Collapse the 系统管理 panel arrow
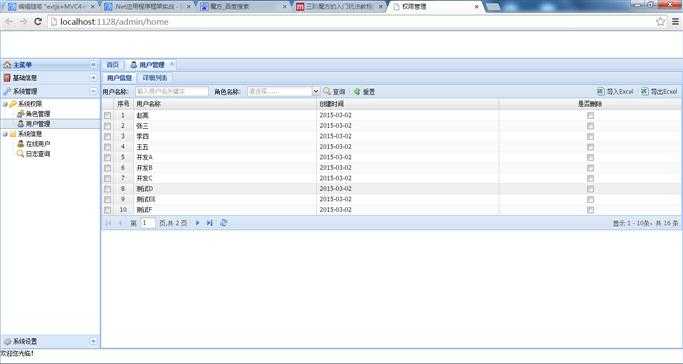The width and height of the screenshot is (683, 364). [93, 91]
